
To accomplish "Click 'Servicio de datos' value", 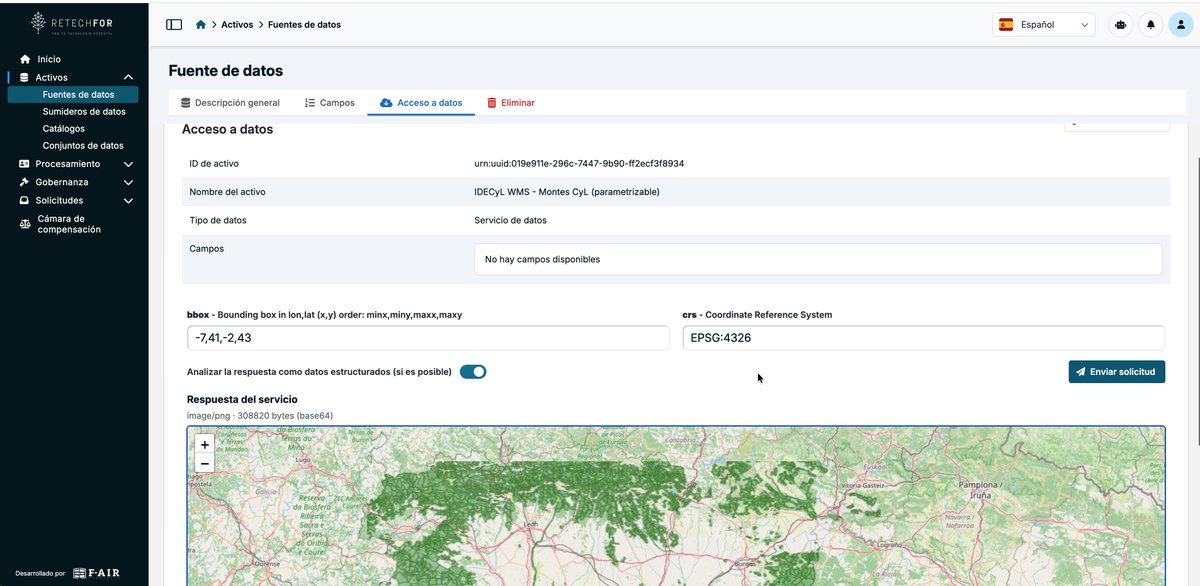I will (510, 220).
